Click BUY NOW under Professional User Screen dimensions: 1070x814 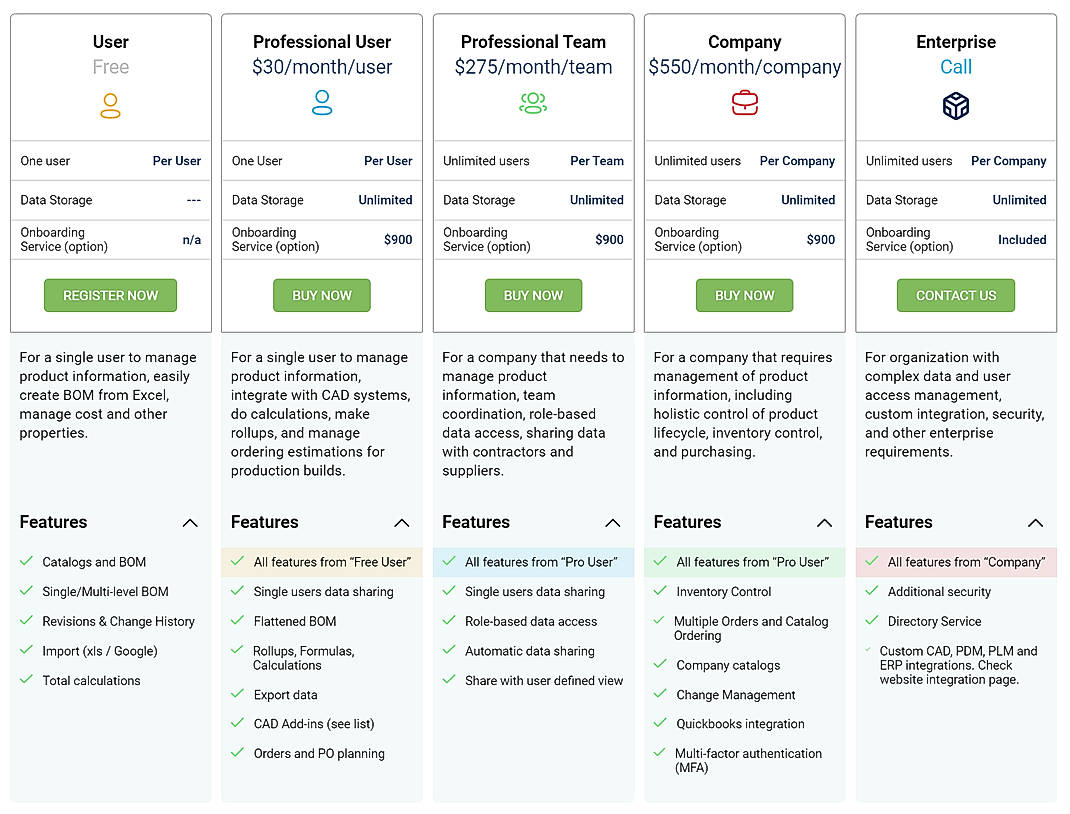pyautogui.click(x=321, y=295)
